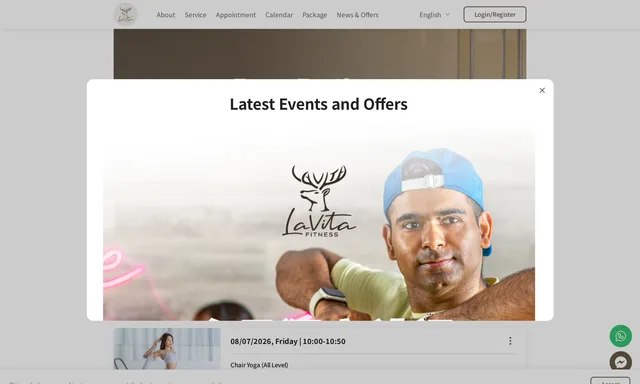
Task: Navigate to Appointment
Action: (236, 15)
